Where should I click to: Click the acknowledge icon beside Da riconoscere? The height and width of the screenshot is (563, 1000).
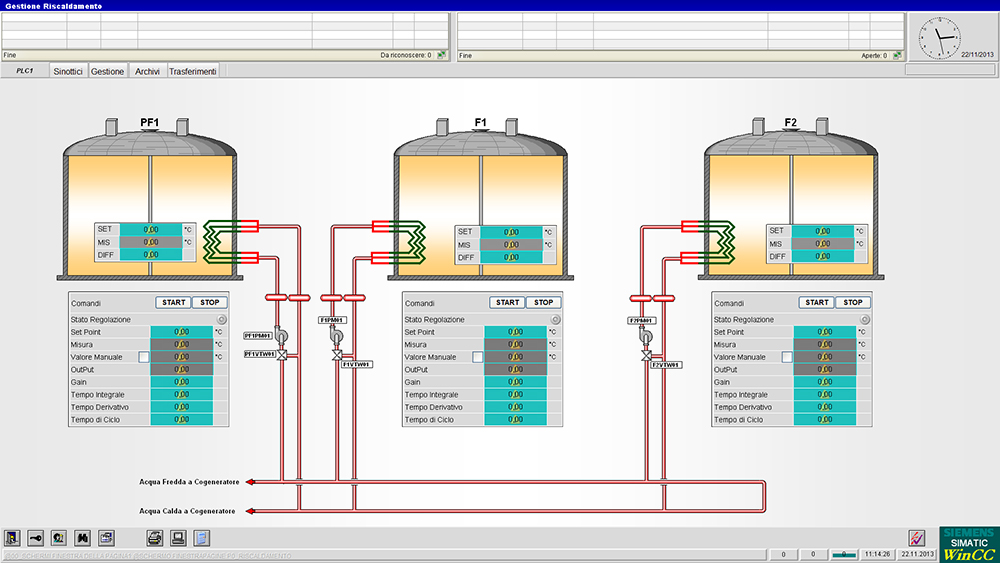tap(441, 55)
